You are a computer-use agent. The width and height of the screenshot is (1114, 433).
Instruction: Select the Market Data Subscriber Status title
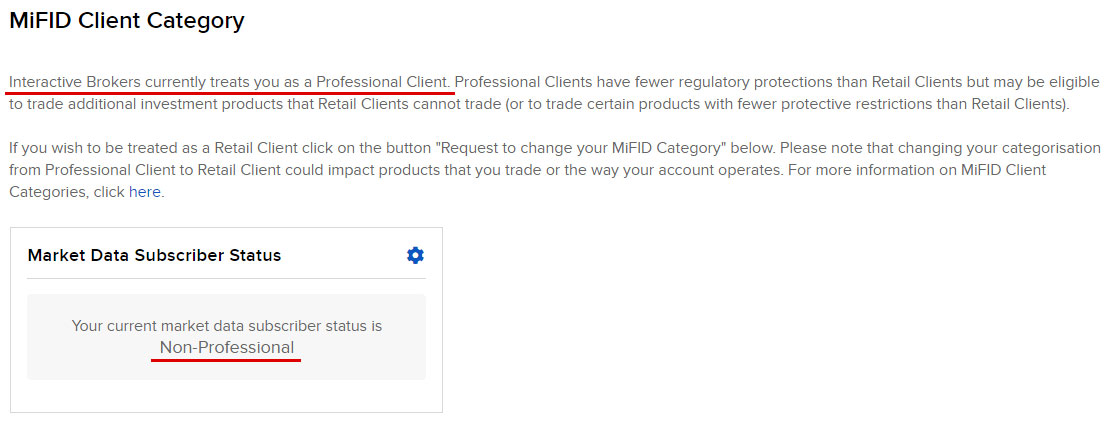point(154,255)
